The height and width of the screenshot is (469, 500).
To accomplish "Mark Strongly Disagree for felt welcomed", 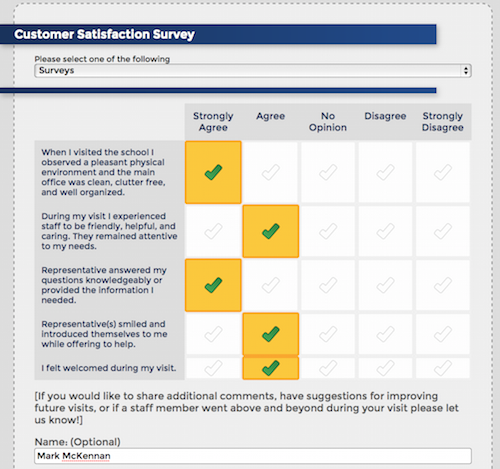I will (x=443, y=368).
